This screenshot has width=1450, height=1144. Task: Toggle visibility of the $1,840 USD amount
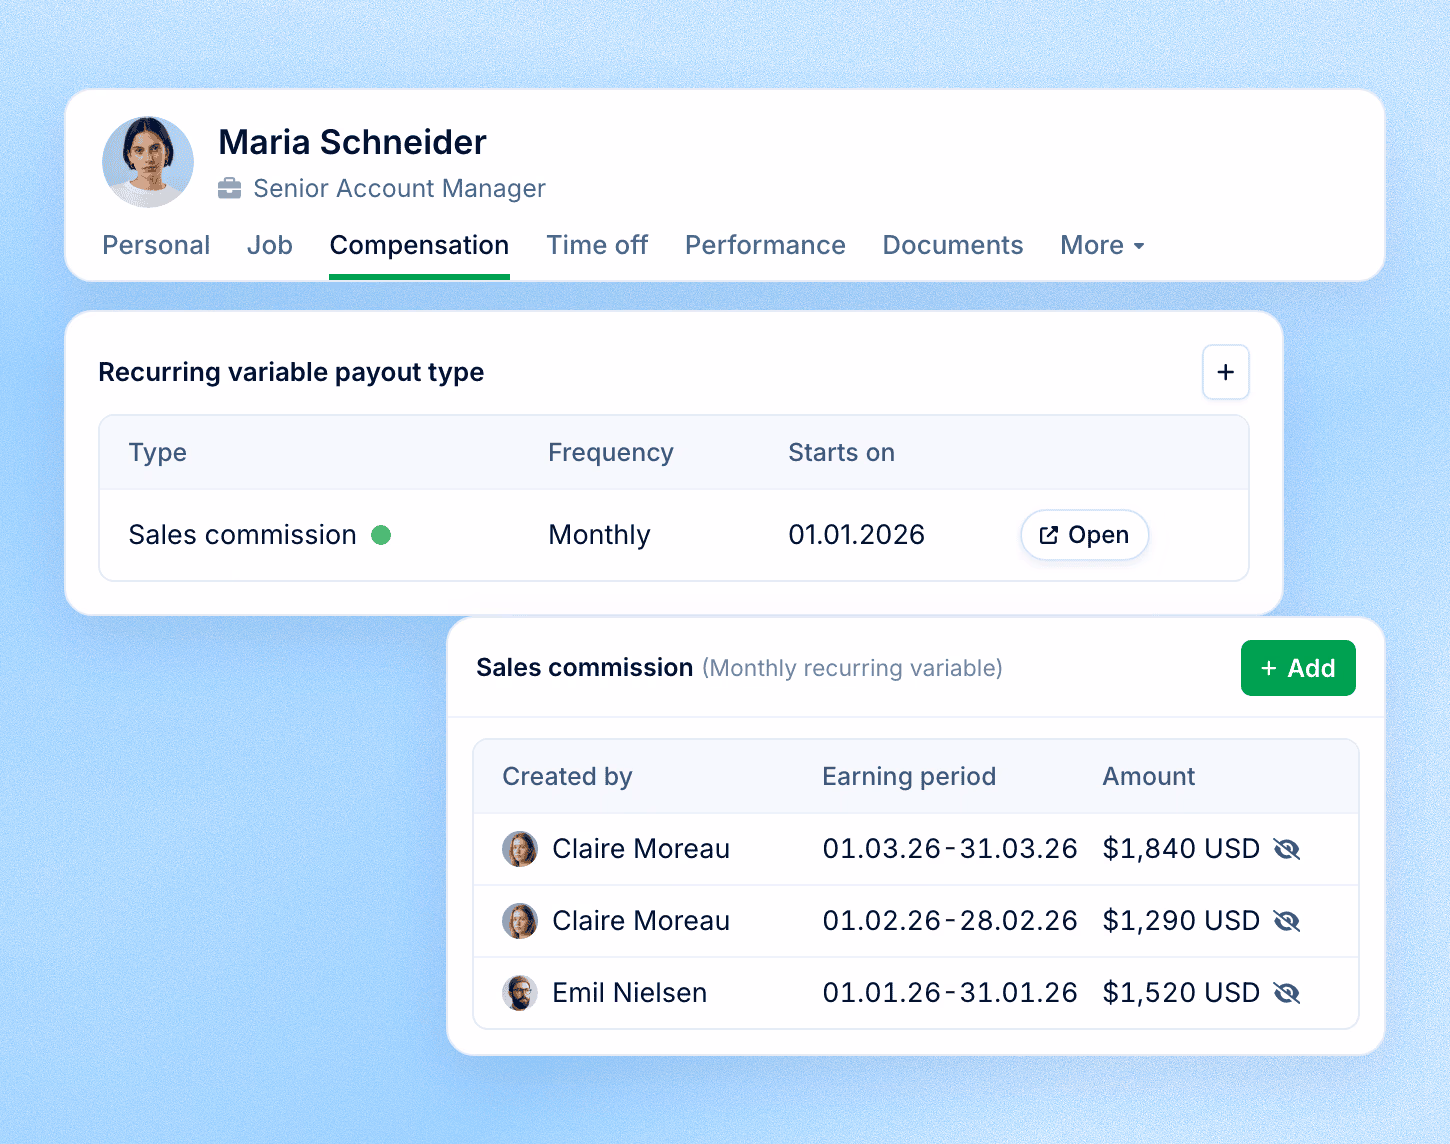click(1287, 849)
